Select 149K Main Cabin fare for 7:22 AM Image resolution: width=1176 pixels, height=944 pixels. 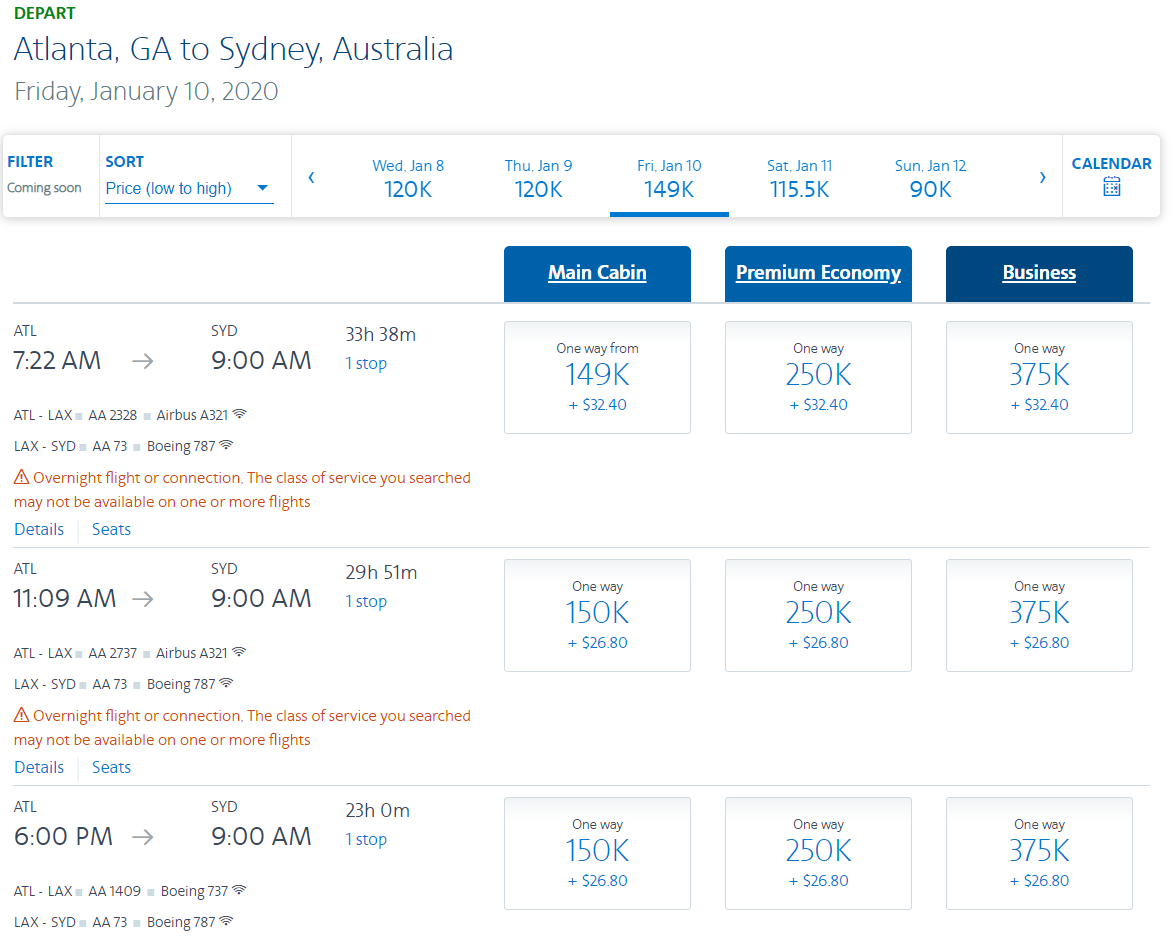597,377
